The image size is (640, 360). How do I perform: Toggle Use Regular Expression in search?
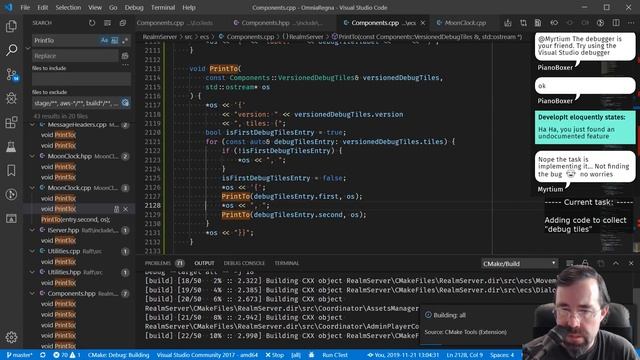point(125,40)
